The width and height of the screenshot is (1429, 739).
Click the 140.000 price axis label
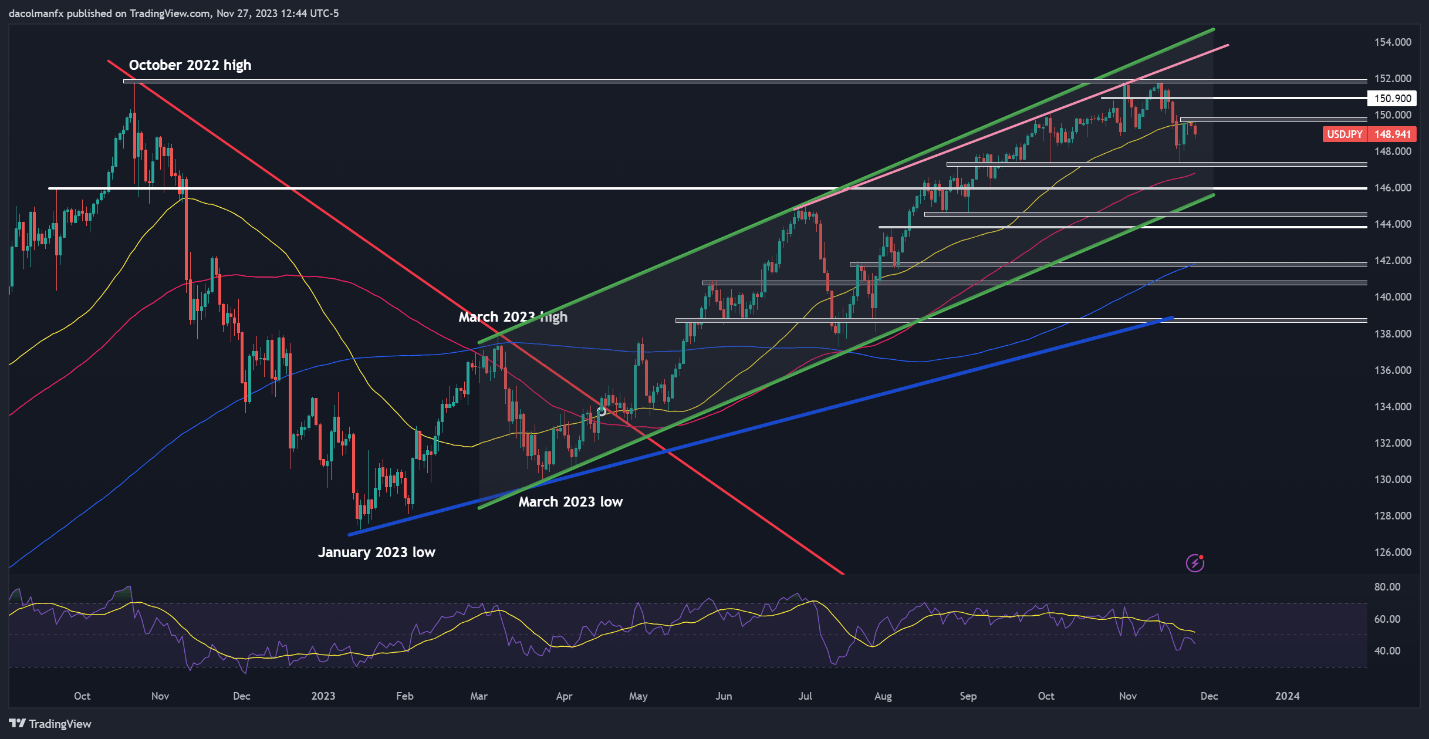(x=1391, y=298)
